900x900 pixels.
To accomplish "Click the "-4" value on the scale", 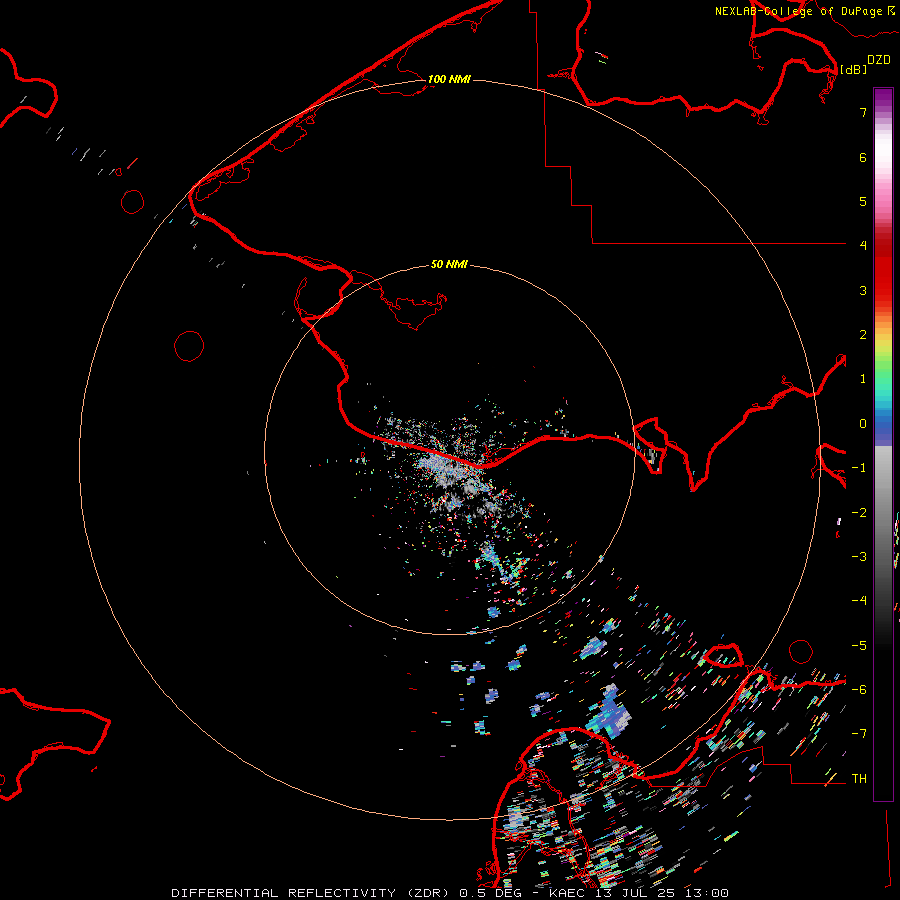I will [859, 601].
